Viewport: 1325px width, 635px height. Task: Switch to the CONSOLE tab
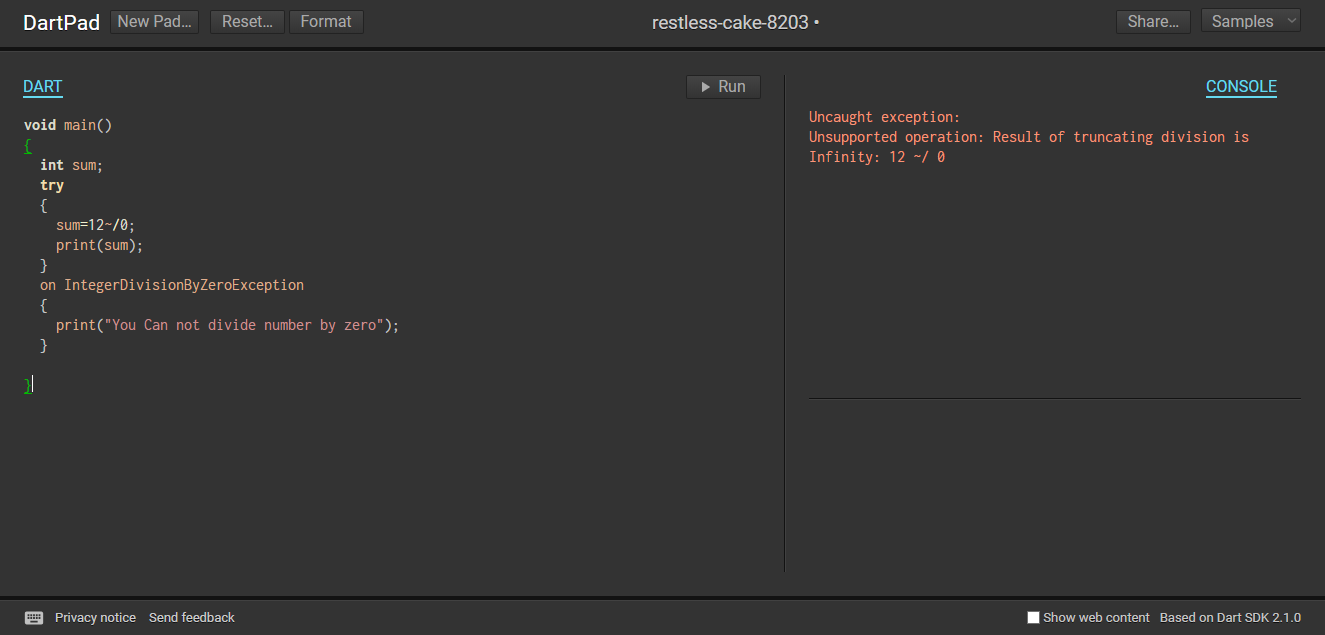(x=1241, y=87)
